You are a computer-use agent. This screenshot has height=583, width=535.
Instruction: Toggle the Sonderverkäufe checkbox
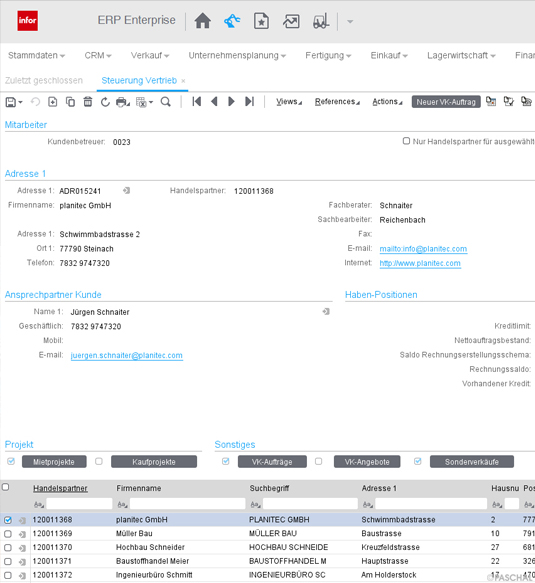[418, 461]
